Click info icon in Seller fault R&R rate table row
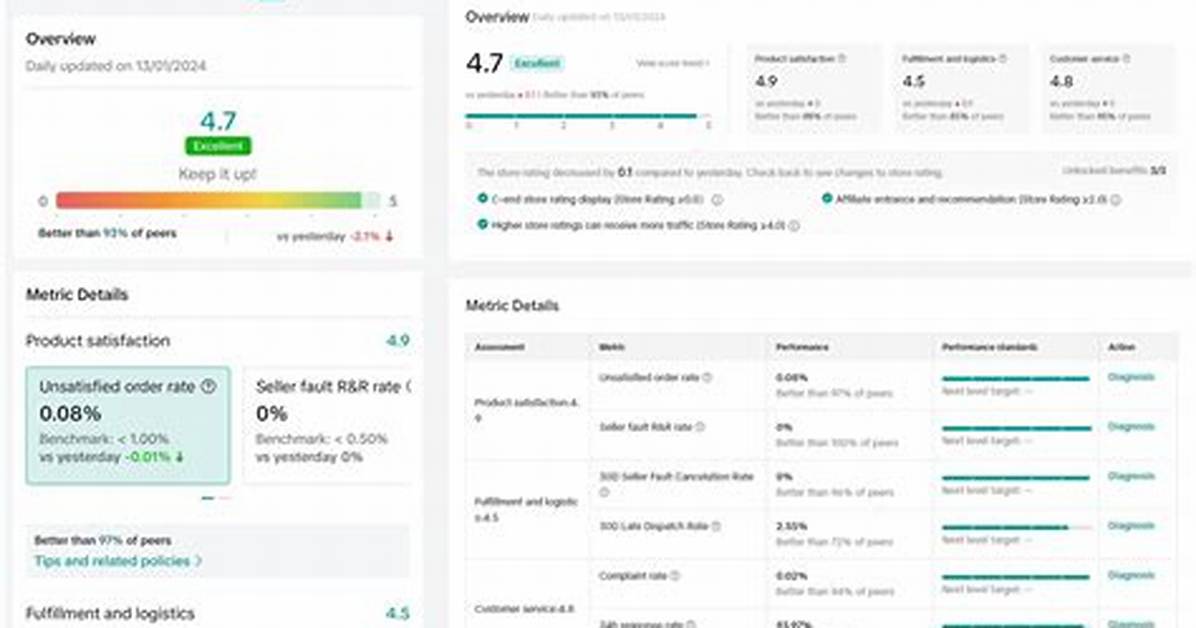This screenshot has width=1196, height=628. coord(700,427)
